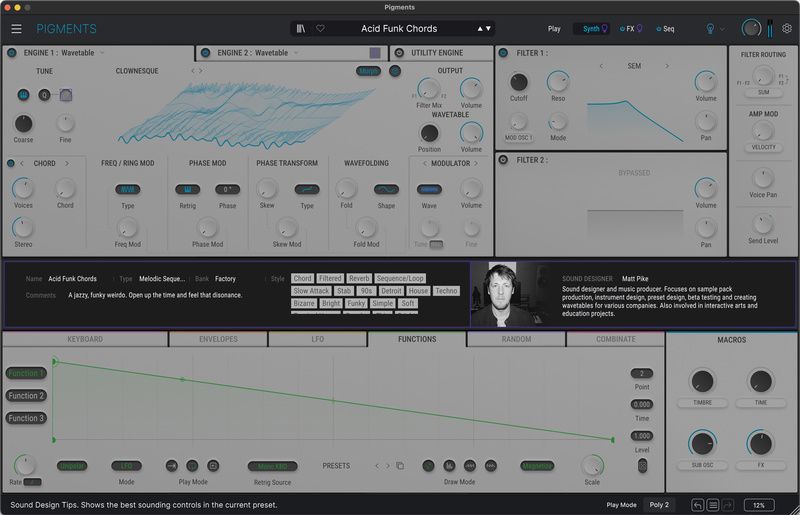Click the Sound Design Tips lightbulb icon
This screenshot has width=800, height=515.
[x=710, y=29]
